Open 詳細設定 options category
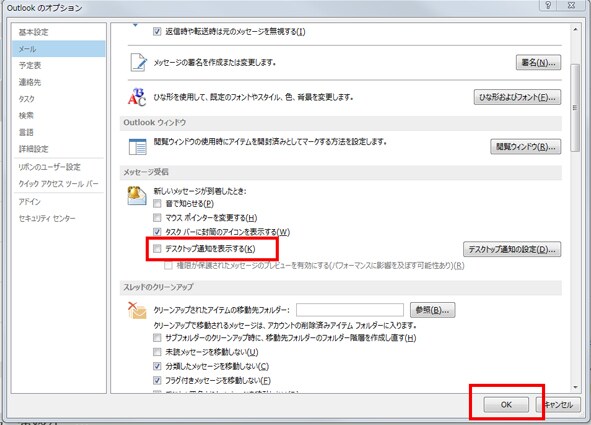 pyautogui.click(x=58, y=149)
